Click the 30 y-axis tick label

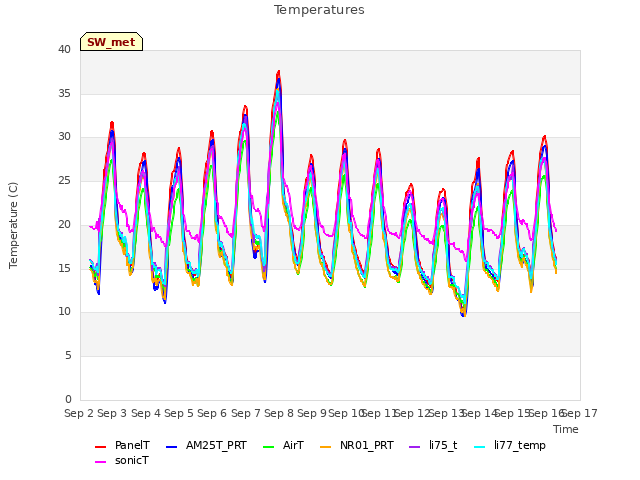64,137
